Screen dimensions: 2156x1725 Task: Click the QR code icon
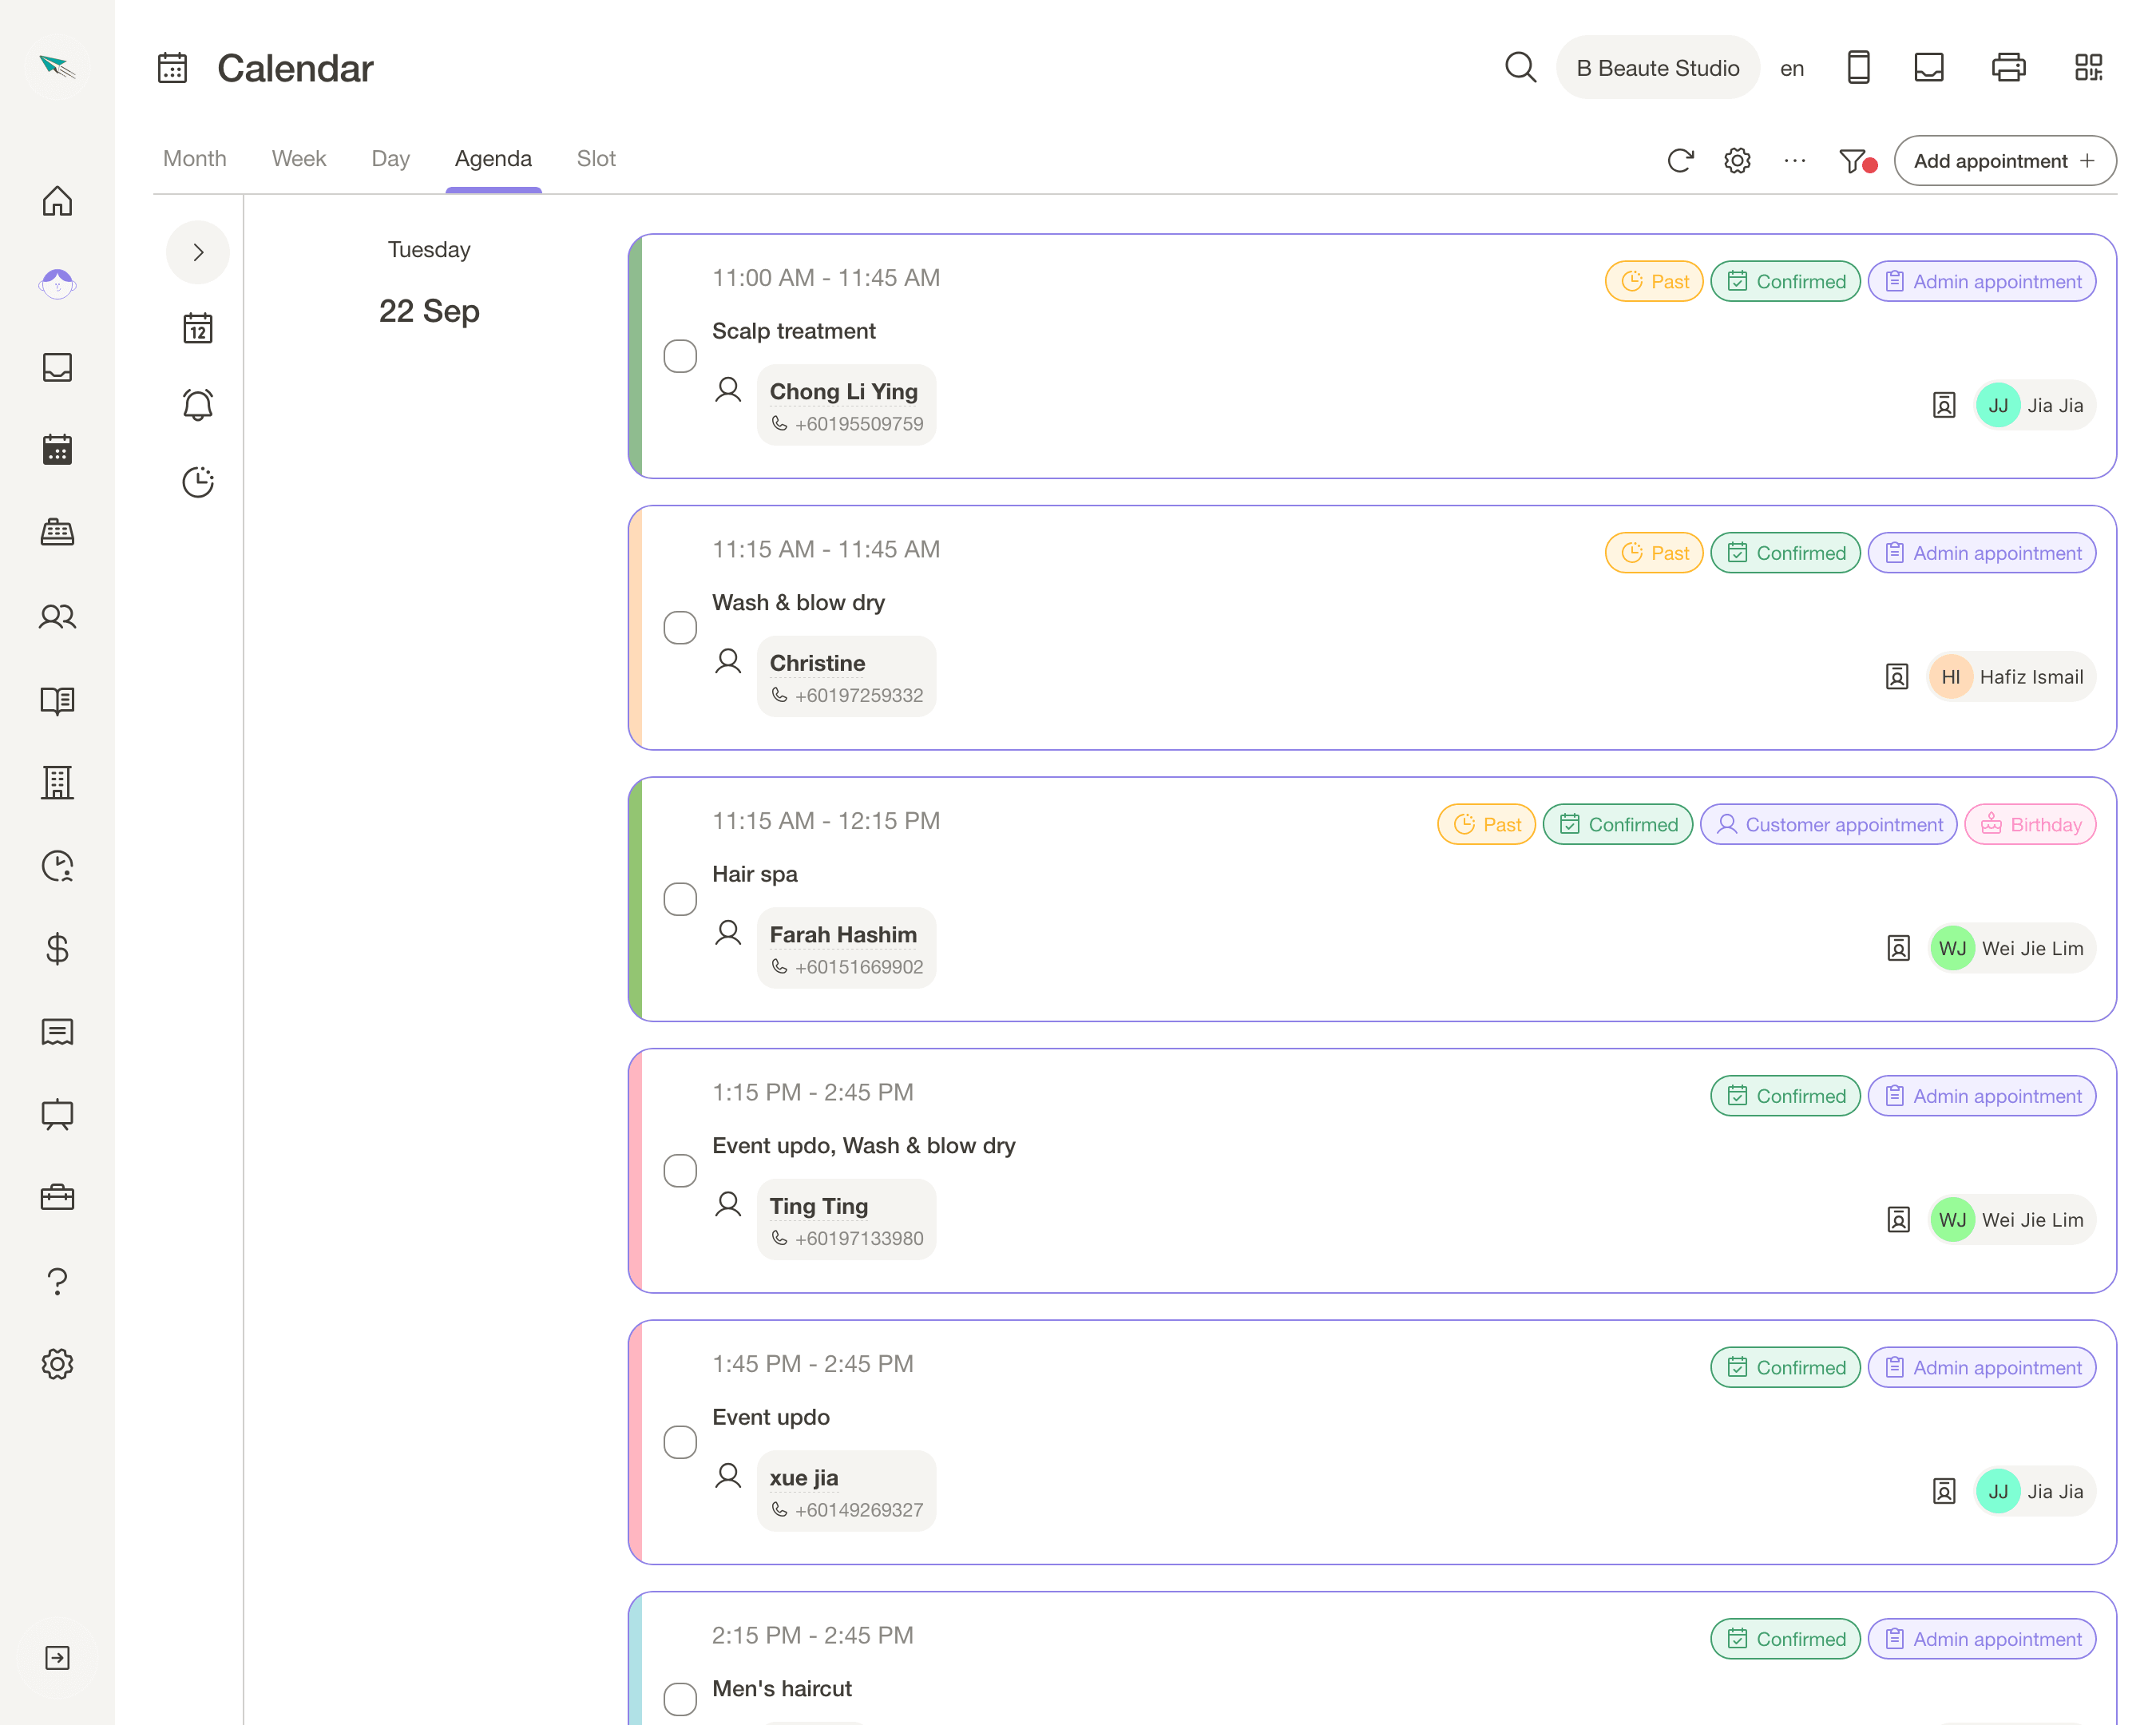click(2088, 68)
